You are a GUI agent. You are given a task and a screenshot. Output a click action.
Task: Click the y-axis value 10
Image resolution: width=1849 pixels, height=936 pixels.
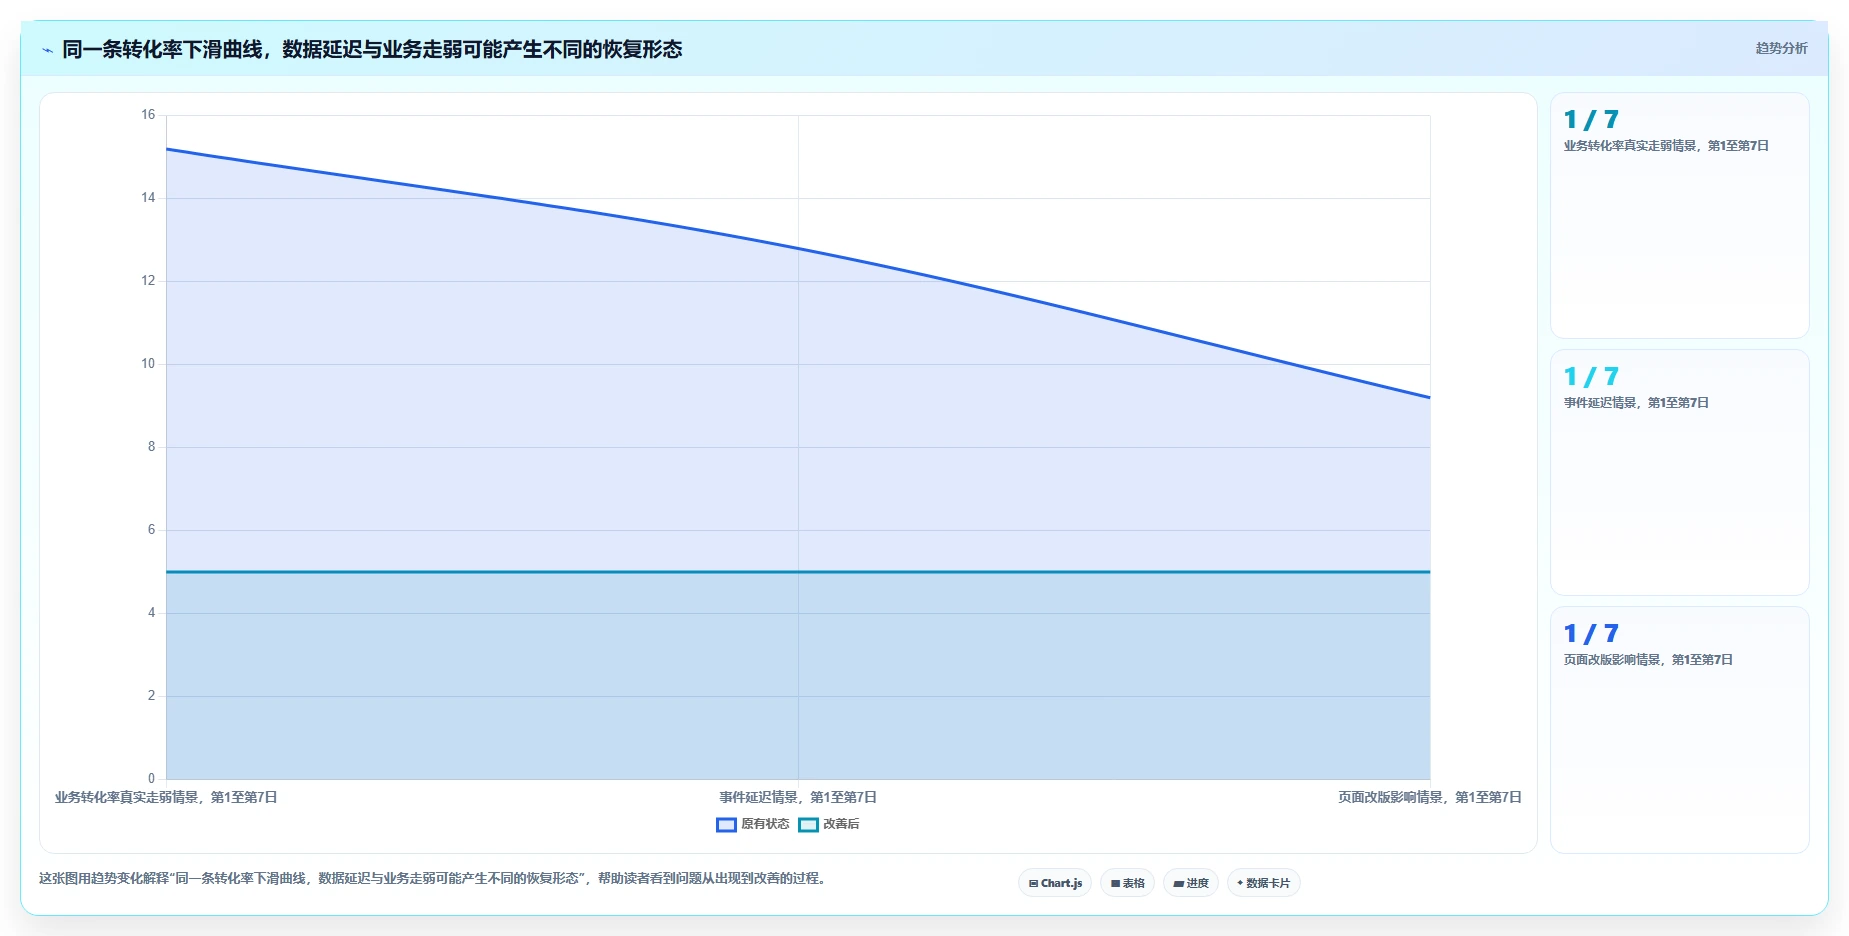click(x=148, y=364)
